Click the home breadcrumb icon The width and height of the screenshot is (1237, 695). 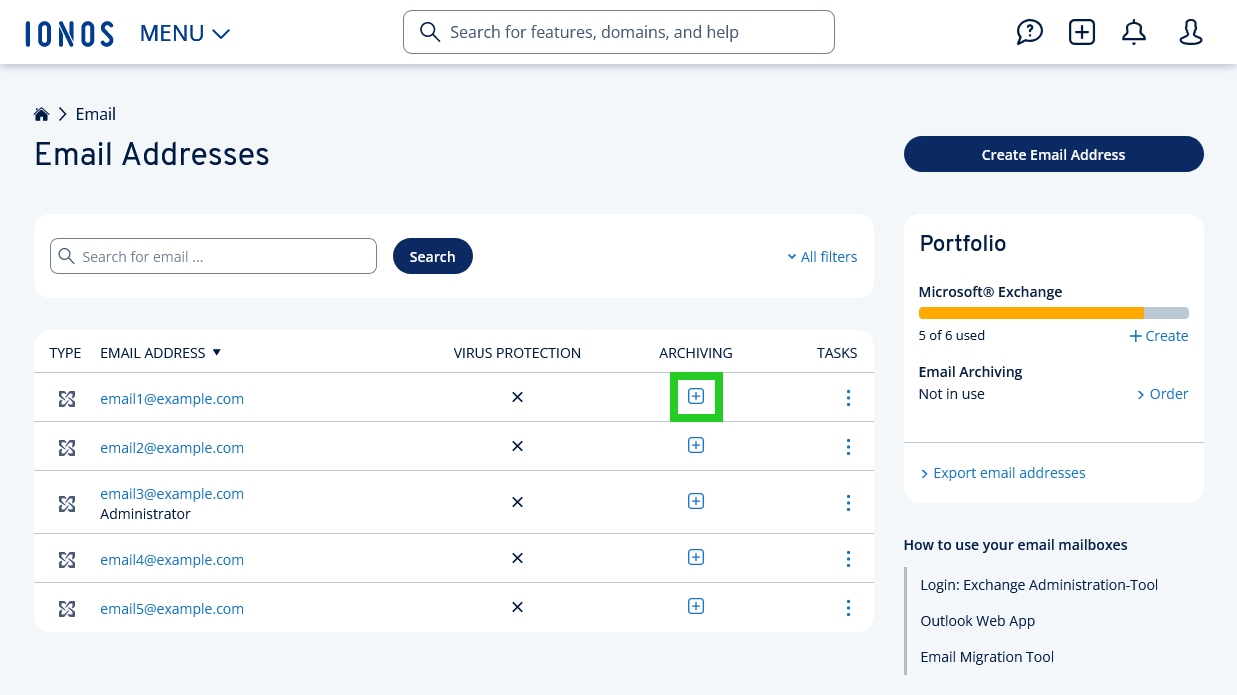[x=42, y=114]
